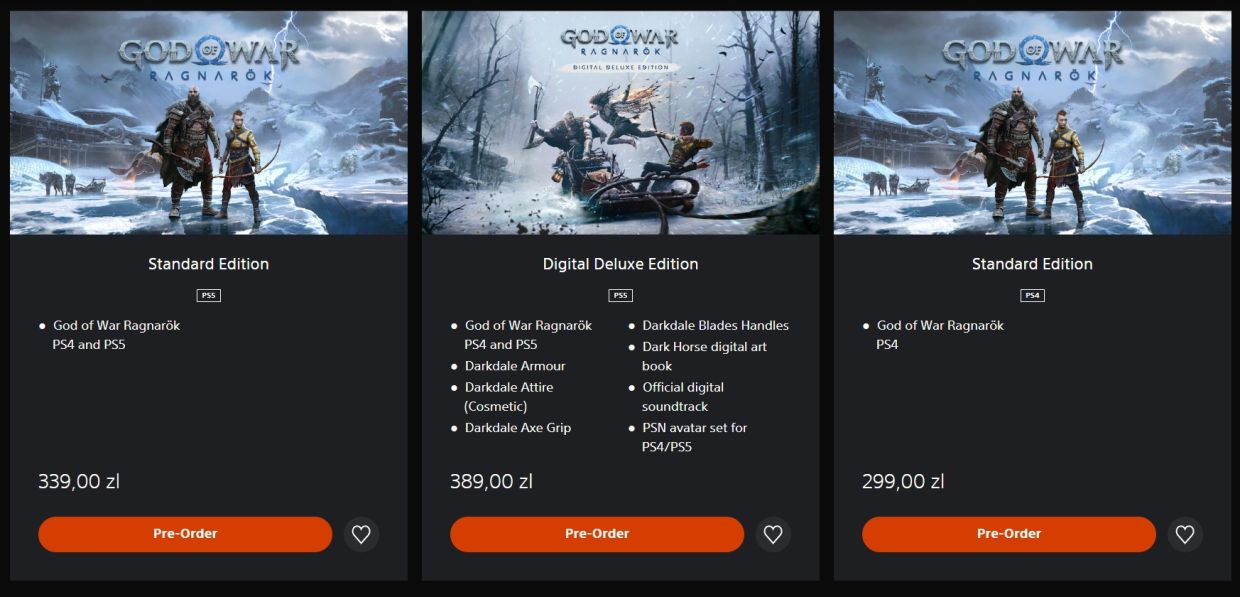Viewport: 1240px width, 597px height.
Task: Click PS5 badge under first Standard Edition
Action: [x=209, y=295]
